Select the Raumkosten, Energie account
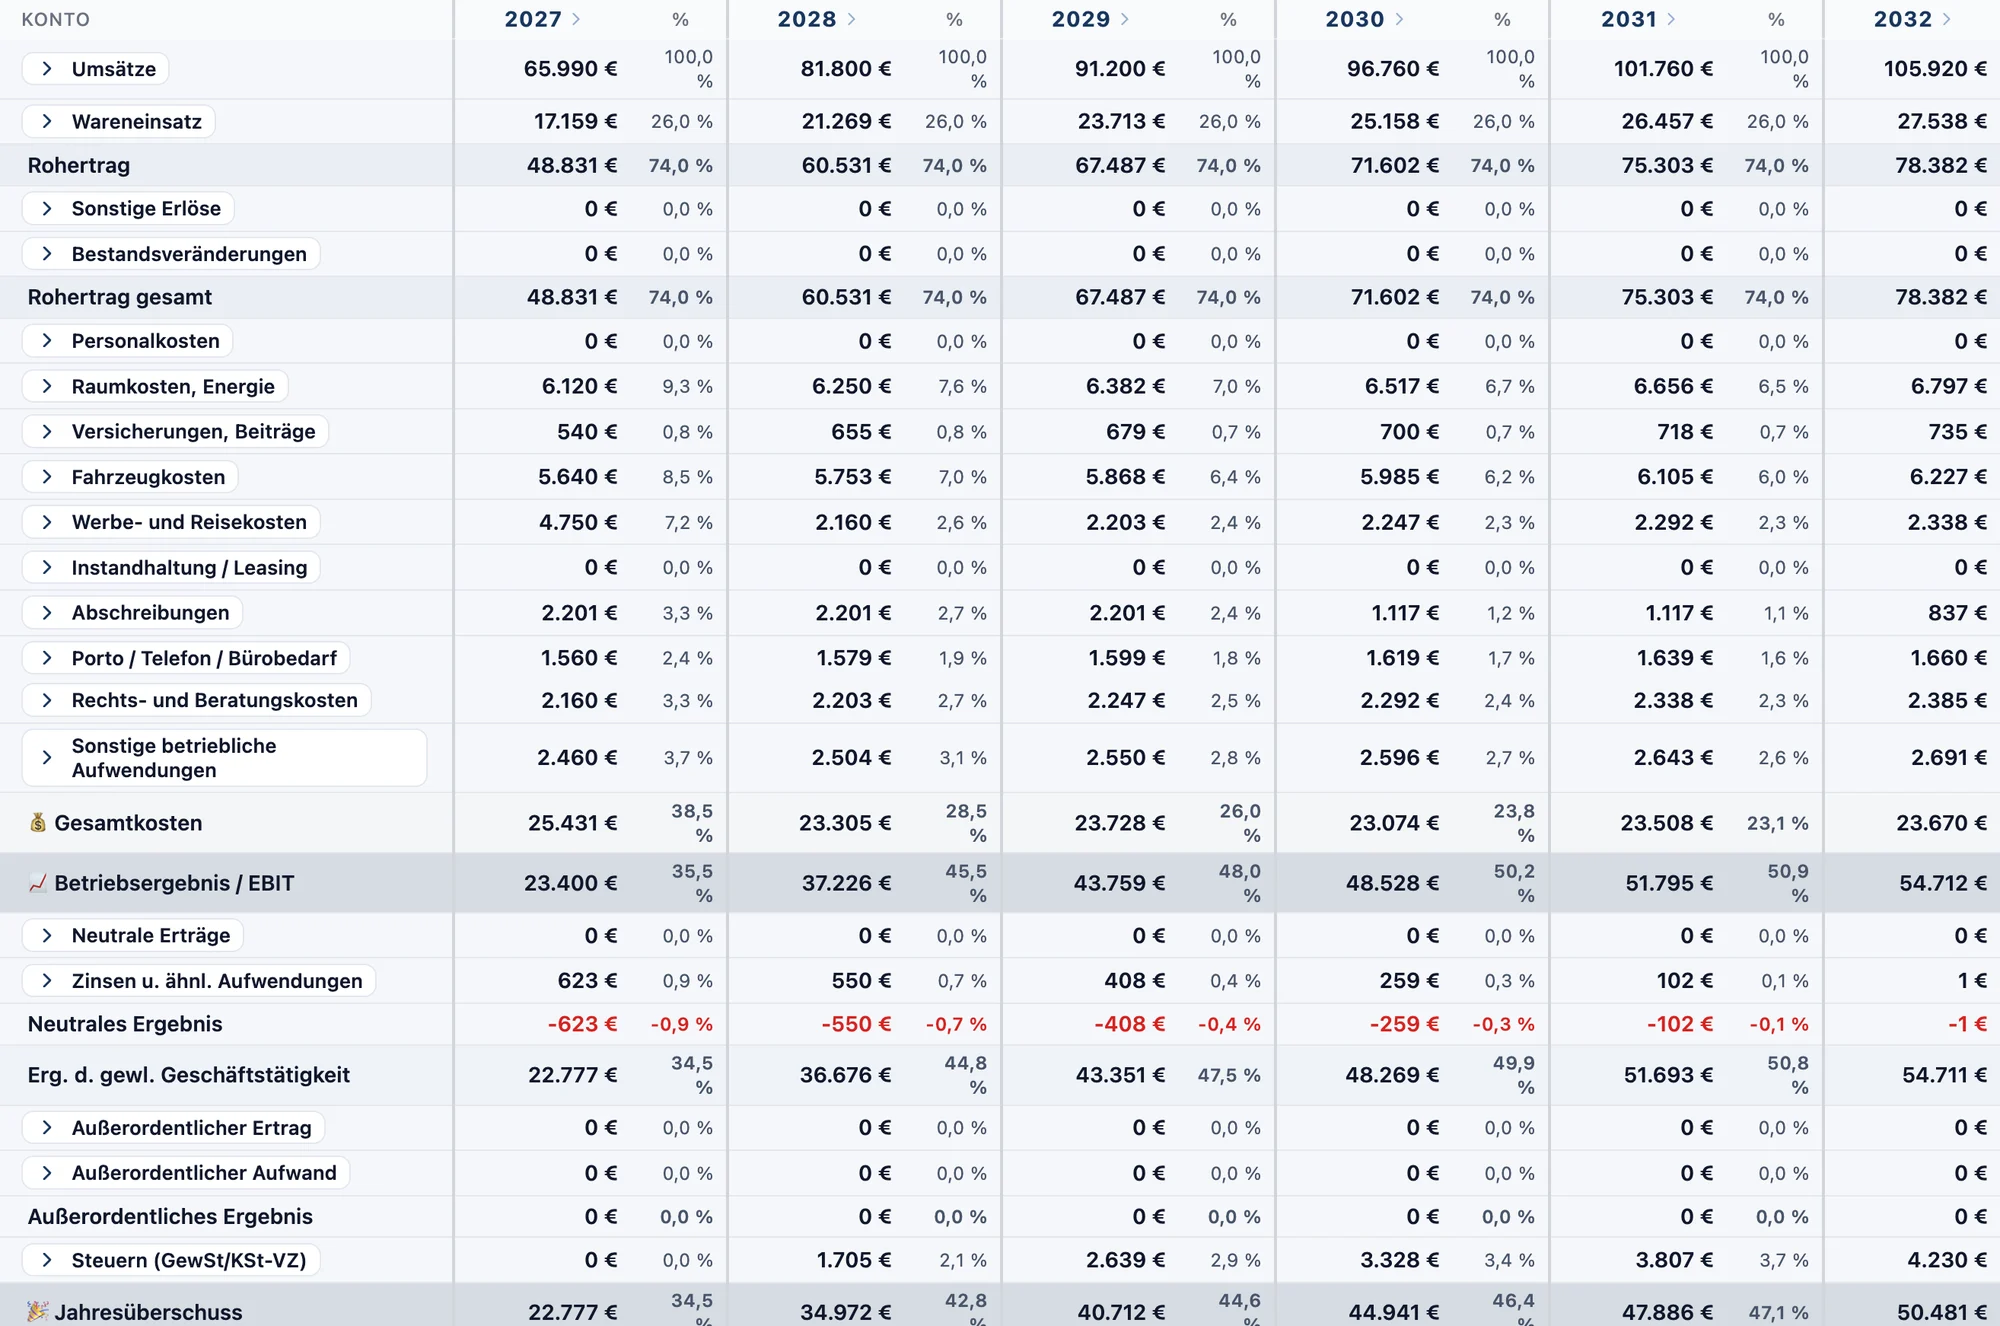2000x1326 pixels. tap(156, 386)
